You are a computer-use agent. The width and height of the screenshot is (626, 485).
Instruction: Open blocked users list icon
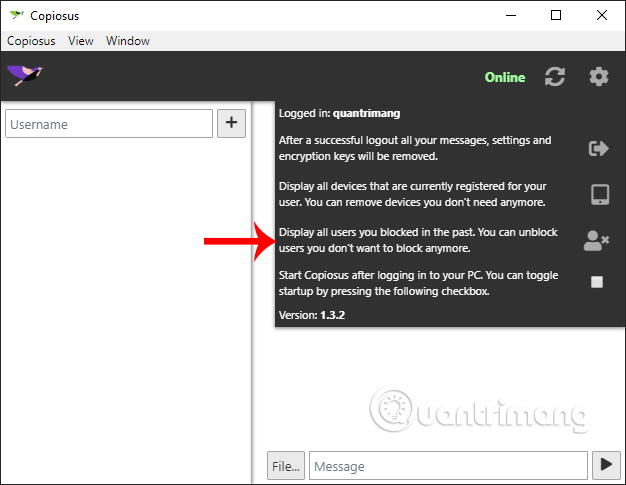(x=596, y=241)
